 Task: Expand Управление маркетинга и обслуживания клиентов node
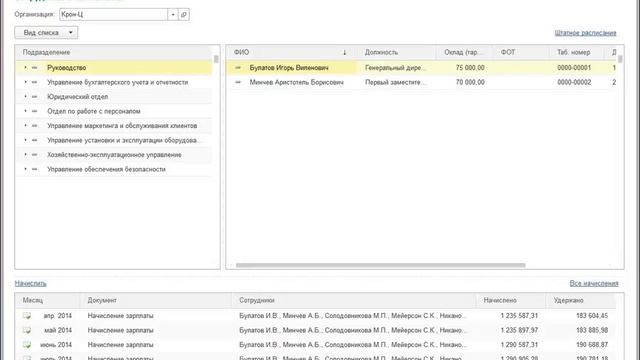[25, 125]
